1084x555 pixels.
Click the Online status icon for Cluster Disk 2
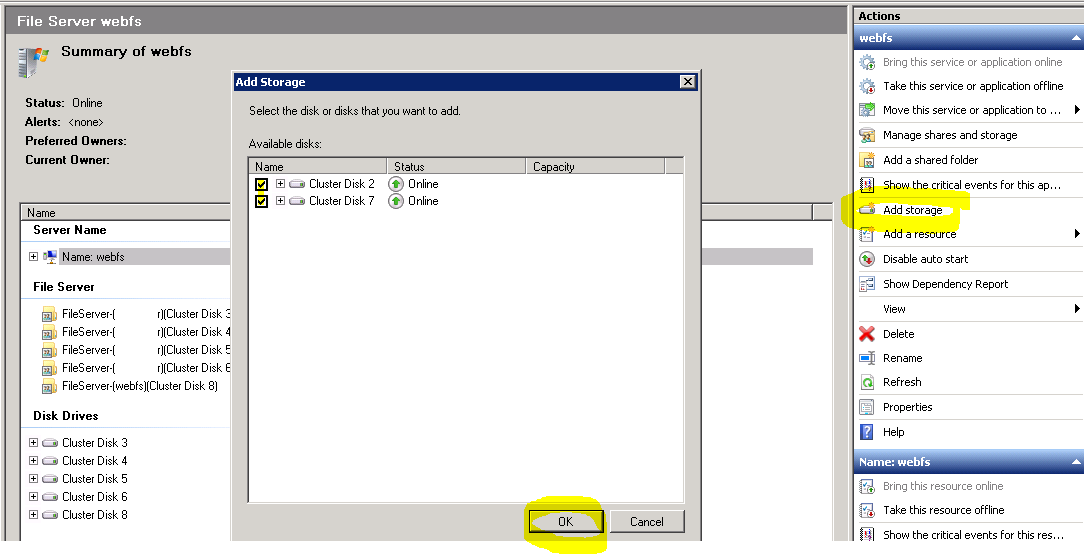[x=396, y=184]
